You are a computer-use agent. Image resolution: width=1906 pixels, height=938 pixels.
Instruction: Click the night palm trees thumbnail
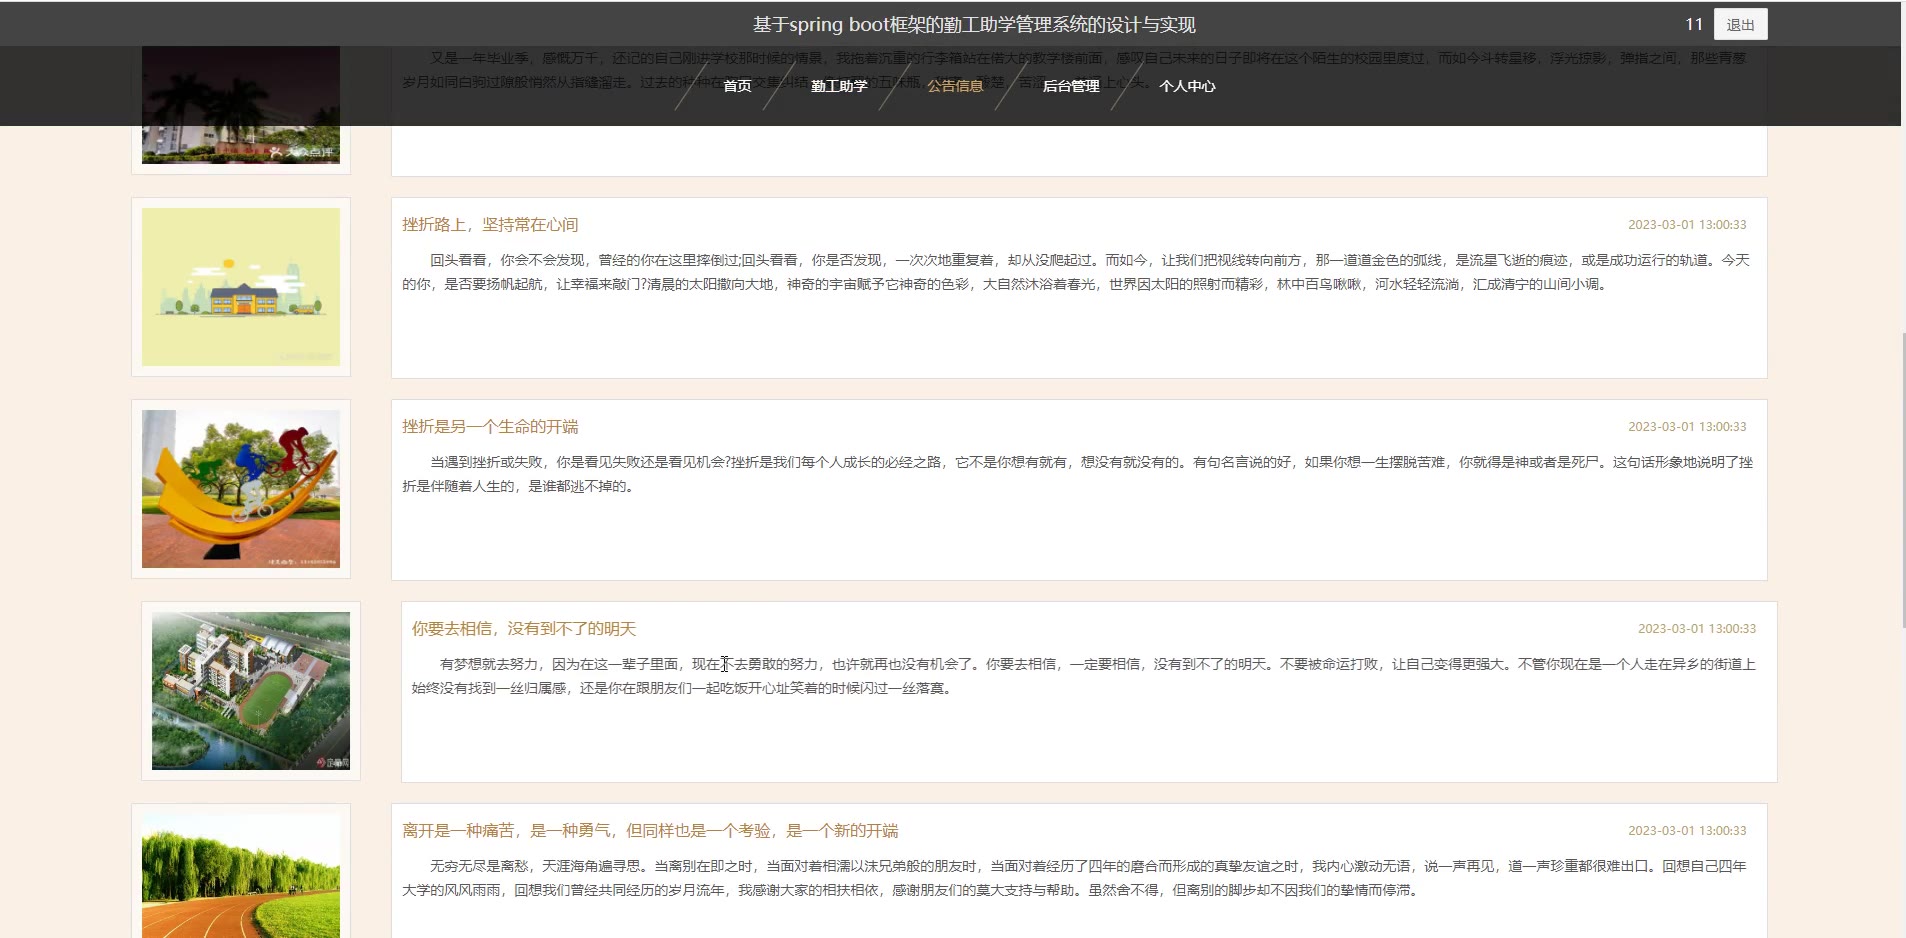pyautogui.click(x=241, y=105)
